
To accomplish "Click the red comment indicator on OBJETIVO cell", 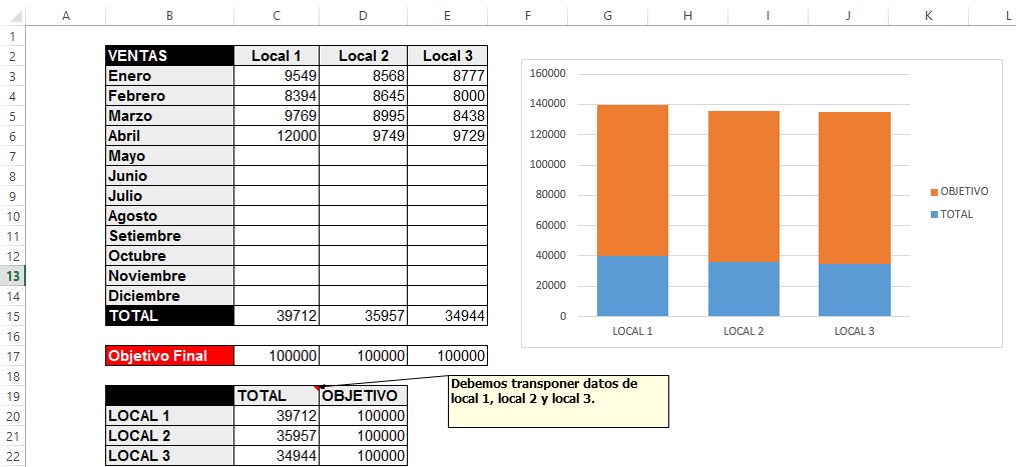I will coord(319,388).
